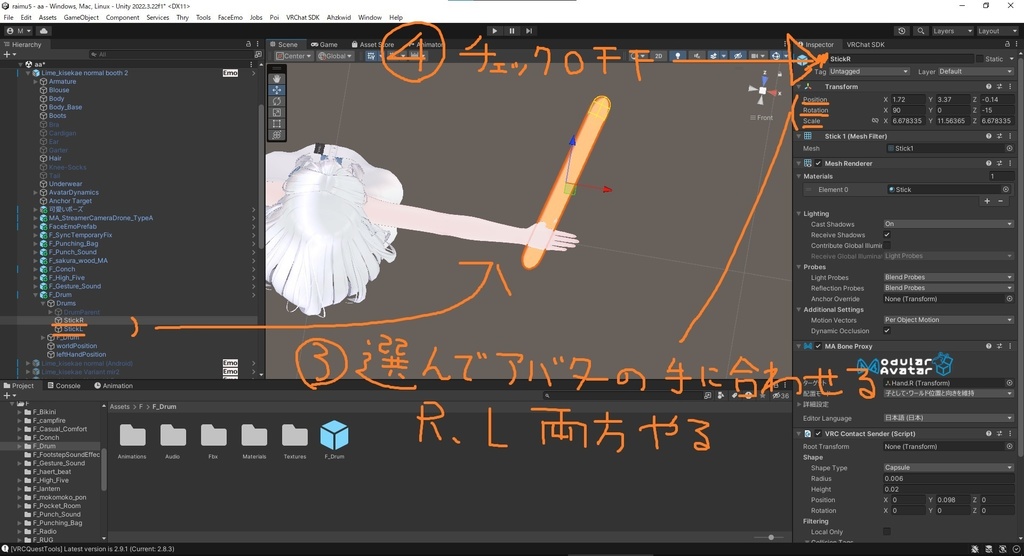Collapse the Drums hierarchy item
The height and width of the screenshot is (556, 1024).
pyautogui.click(x=44, y=303)
